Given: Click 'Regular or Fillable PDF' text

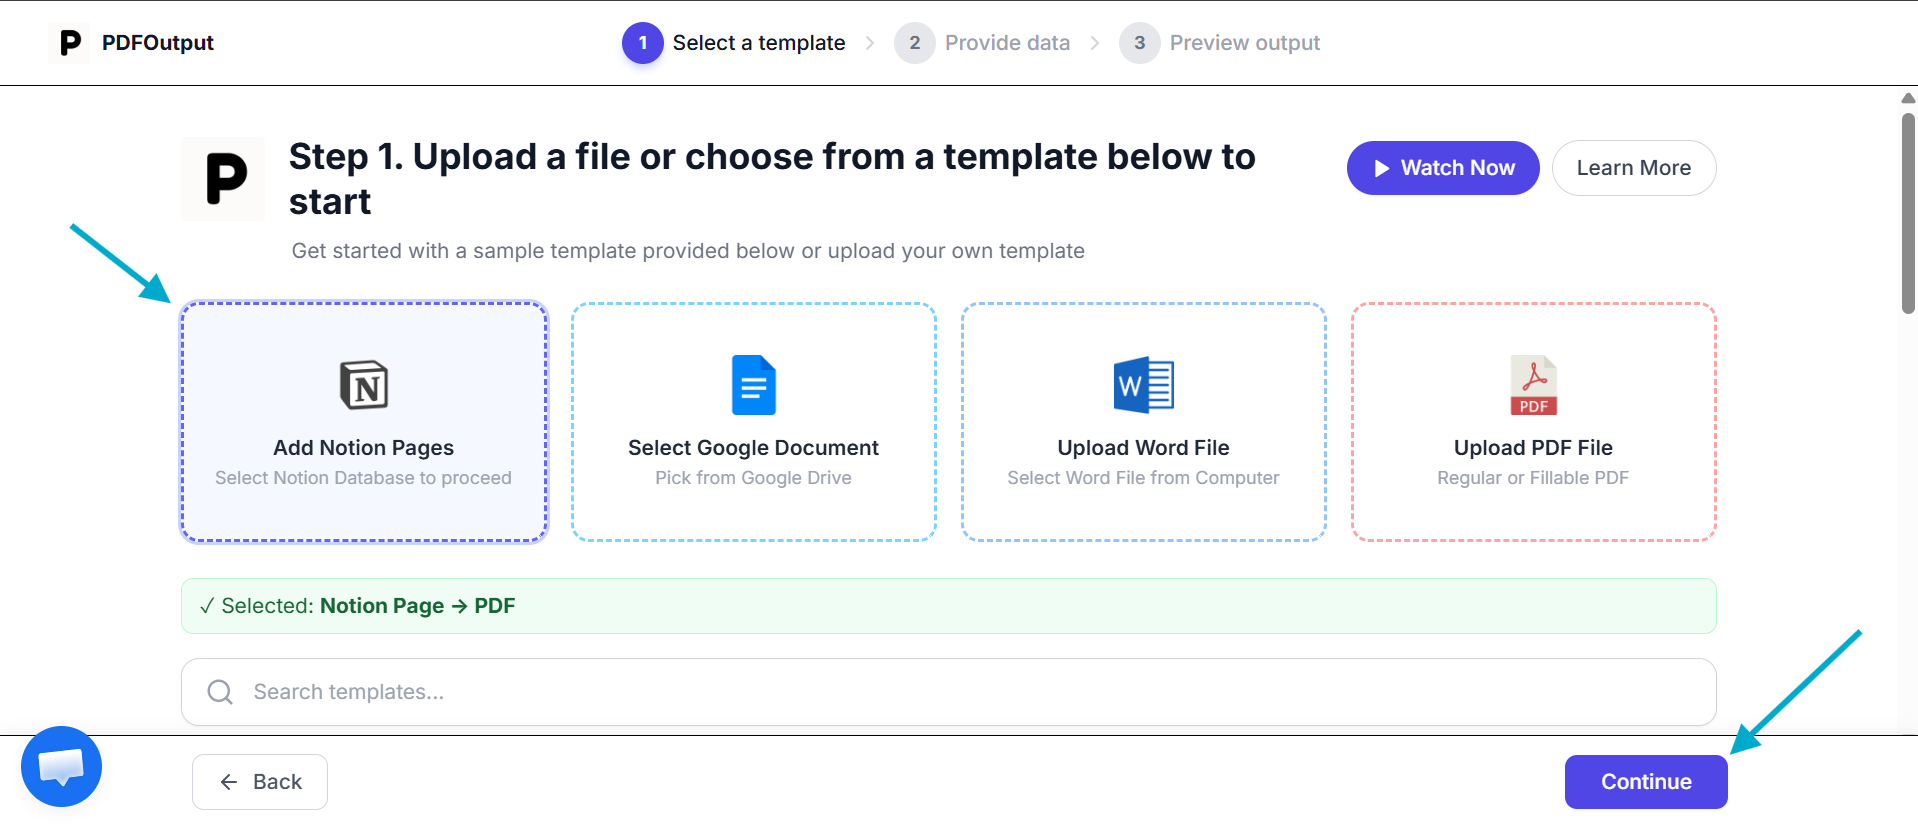Looking at the screenshot, I should coord(1534,478).
